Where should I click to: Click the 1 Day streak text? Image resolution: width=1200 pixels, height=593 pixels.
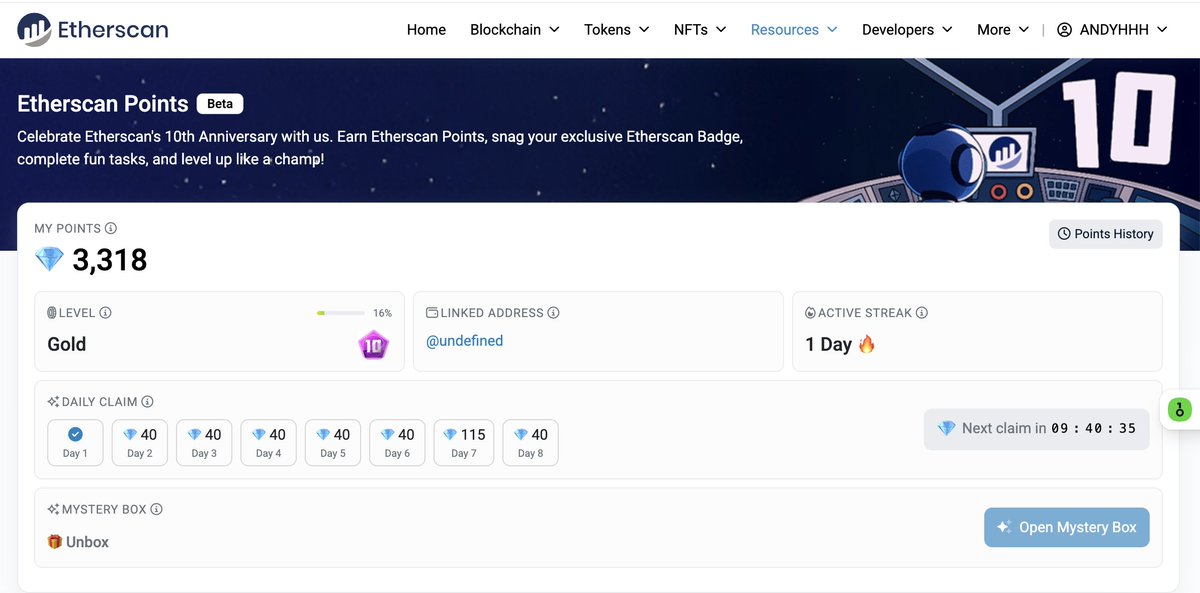coord(828,344)
